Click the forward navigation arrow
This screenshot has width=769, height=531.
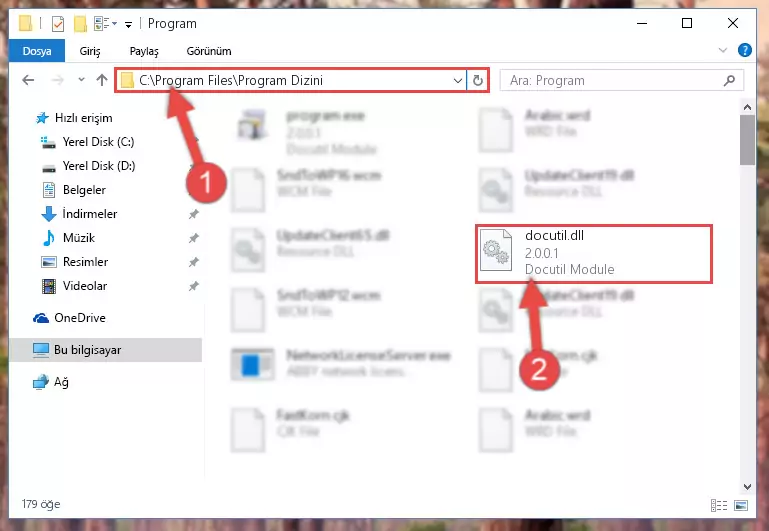[x=57, y=80]
